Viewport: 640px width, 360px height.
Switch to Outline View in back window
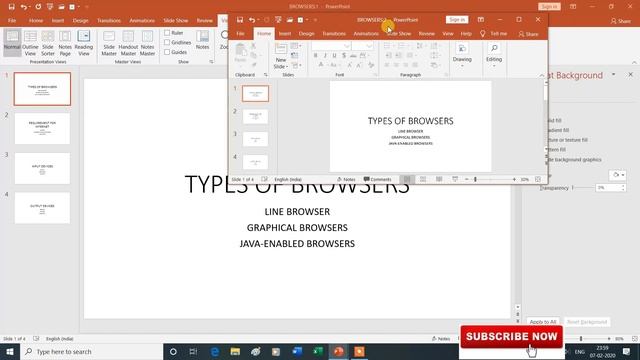tap(30, 43)
